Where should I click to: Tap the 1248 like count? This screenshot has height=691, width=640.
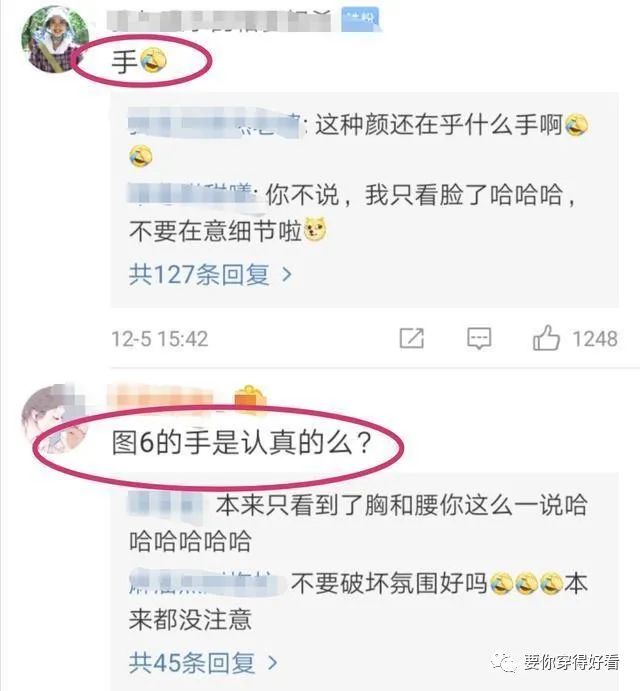[x=595, y=339]
